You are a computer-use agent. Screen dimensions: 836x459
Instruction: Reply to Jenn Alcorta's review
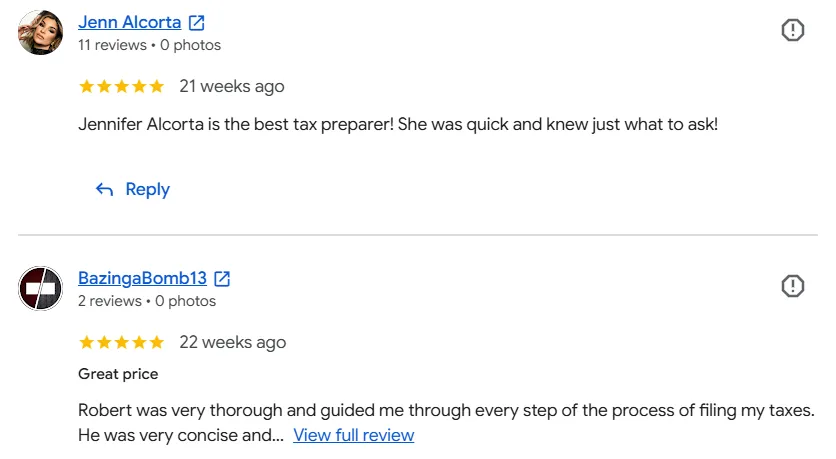click(132, 189)
